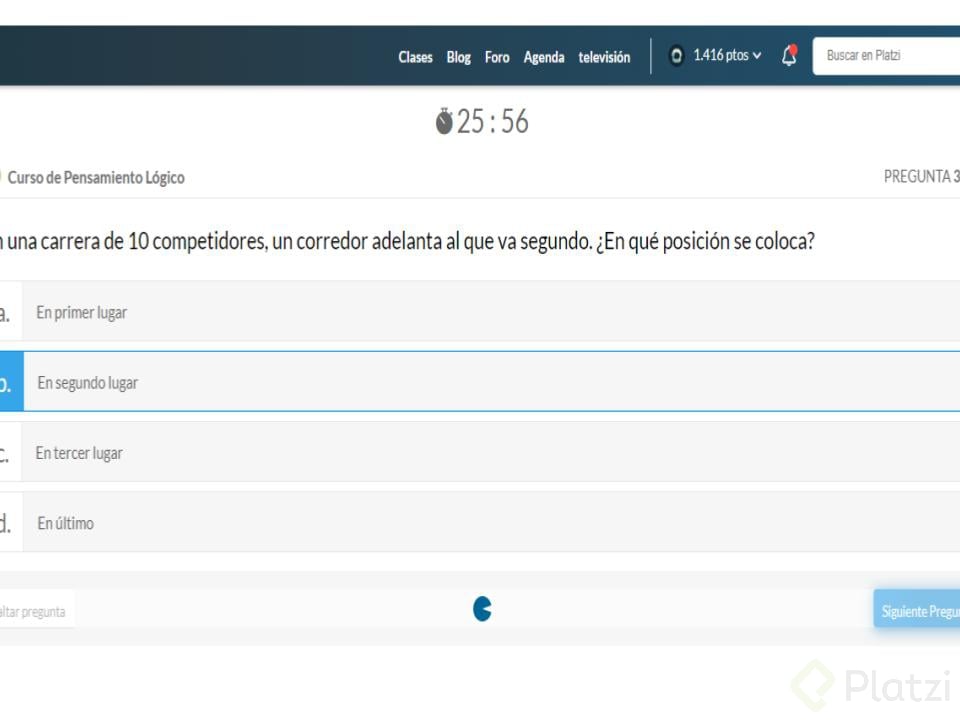Expand the 1.416 ptos dropdown
This screenshot has width=960, height=720.
click(722, 56)
